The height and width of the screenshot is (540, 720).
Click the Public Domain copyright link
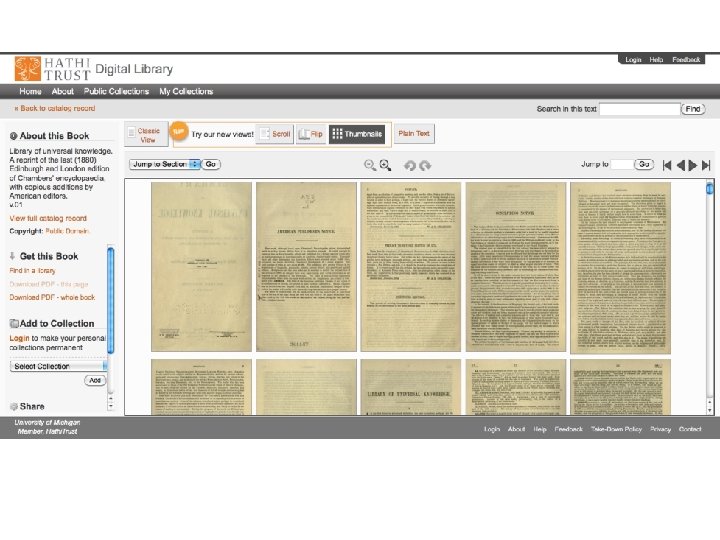coord(67,231)
